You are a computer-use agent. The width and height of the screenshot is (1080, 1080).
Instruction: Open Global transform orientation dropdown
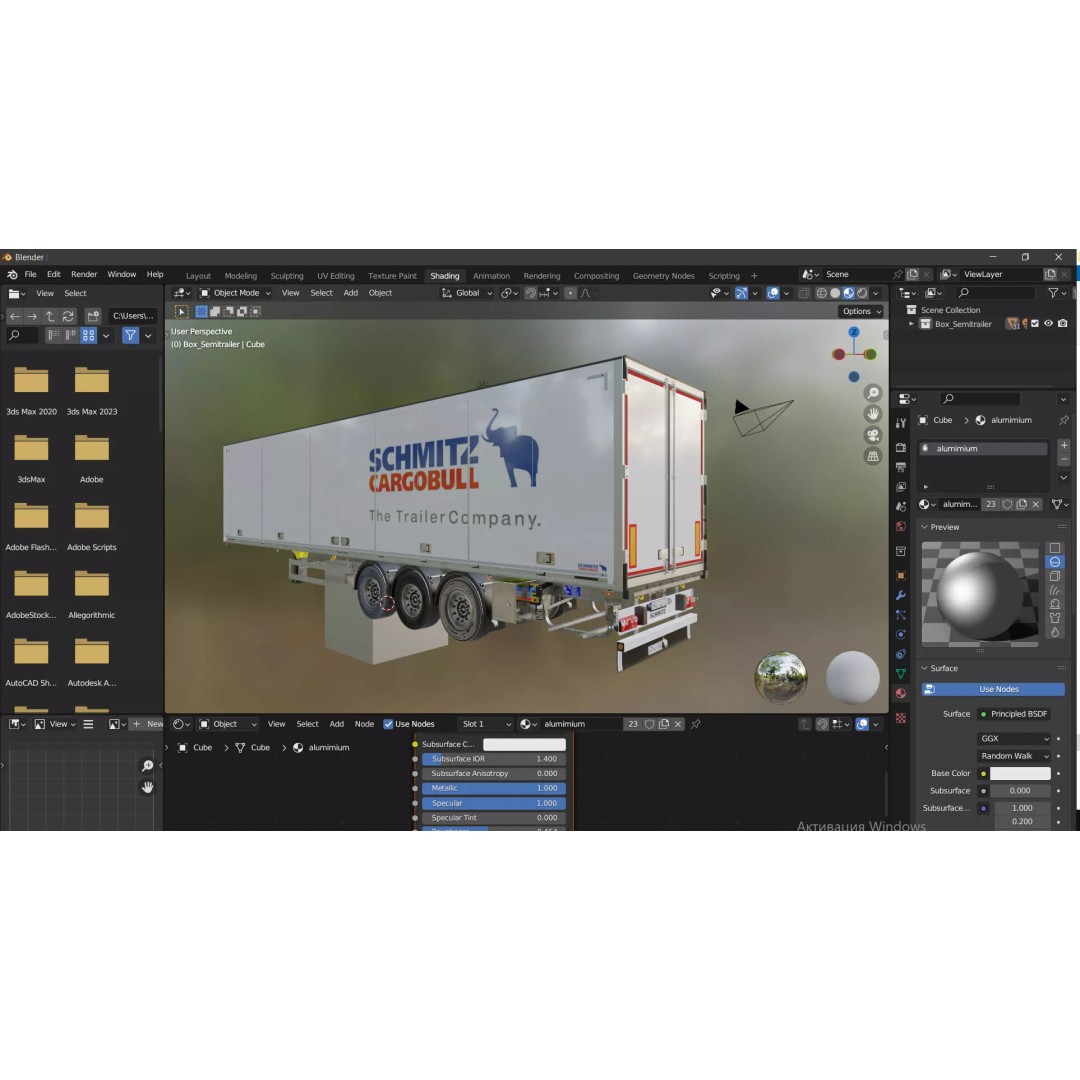click(x=467, y=293)
